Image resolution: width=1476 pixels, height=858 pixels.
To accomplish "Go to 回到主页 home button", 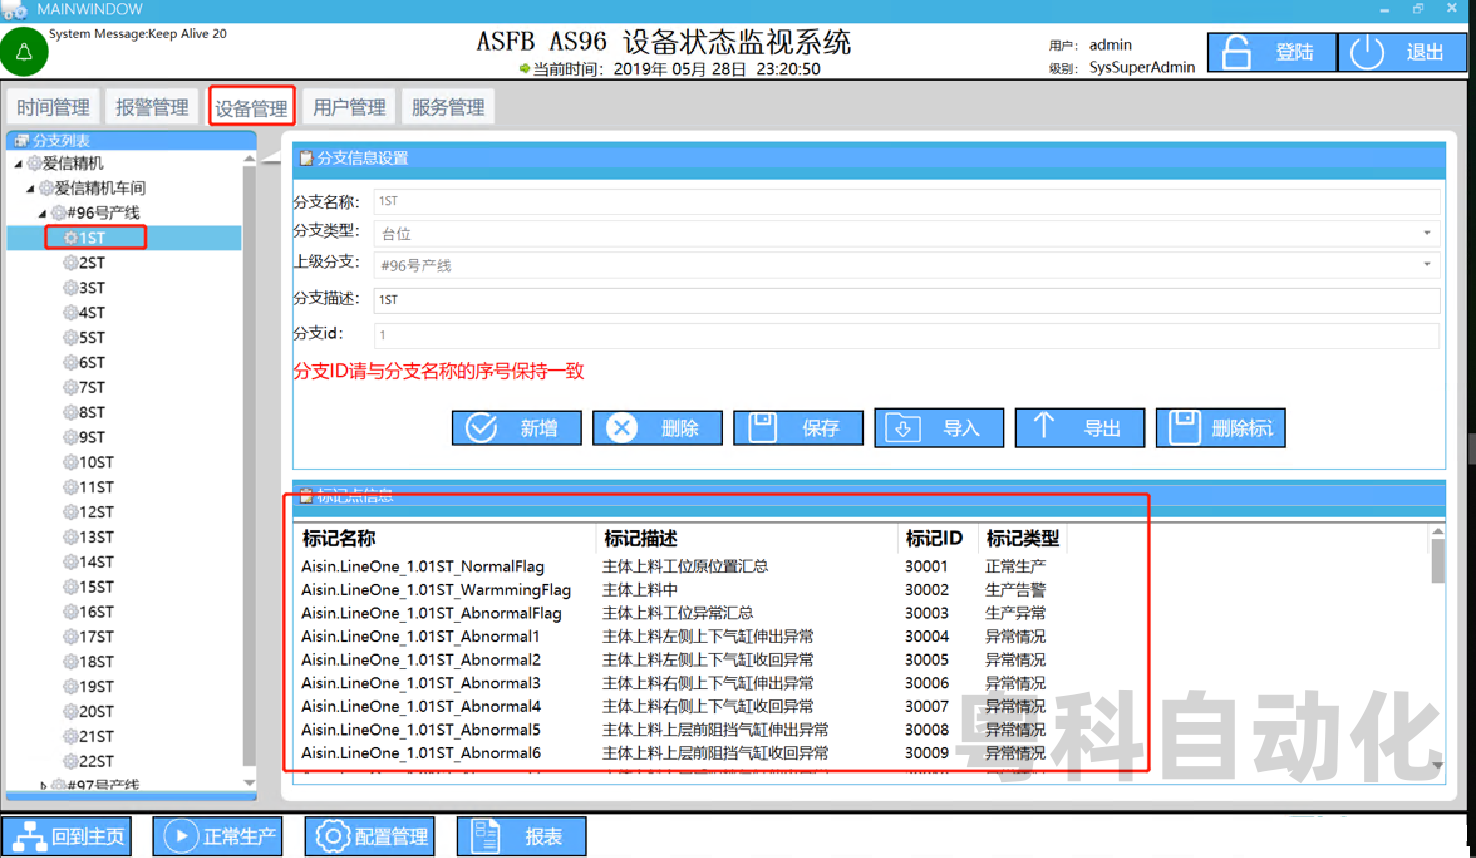I will click(67, 836).
